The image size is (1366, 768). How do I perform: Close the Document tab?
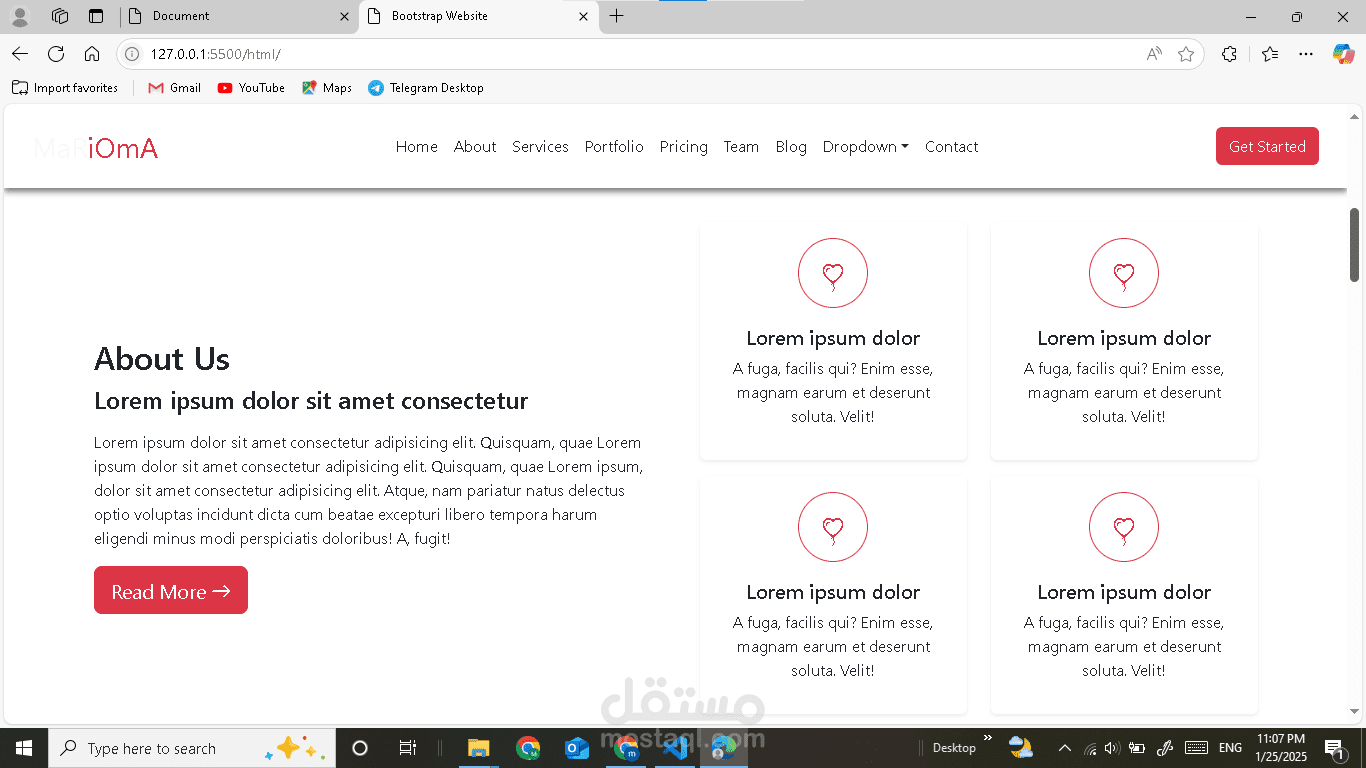coord(344,16)
